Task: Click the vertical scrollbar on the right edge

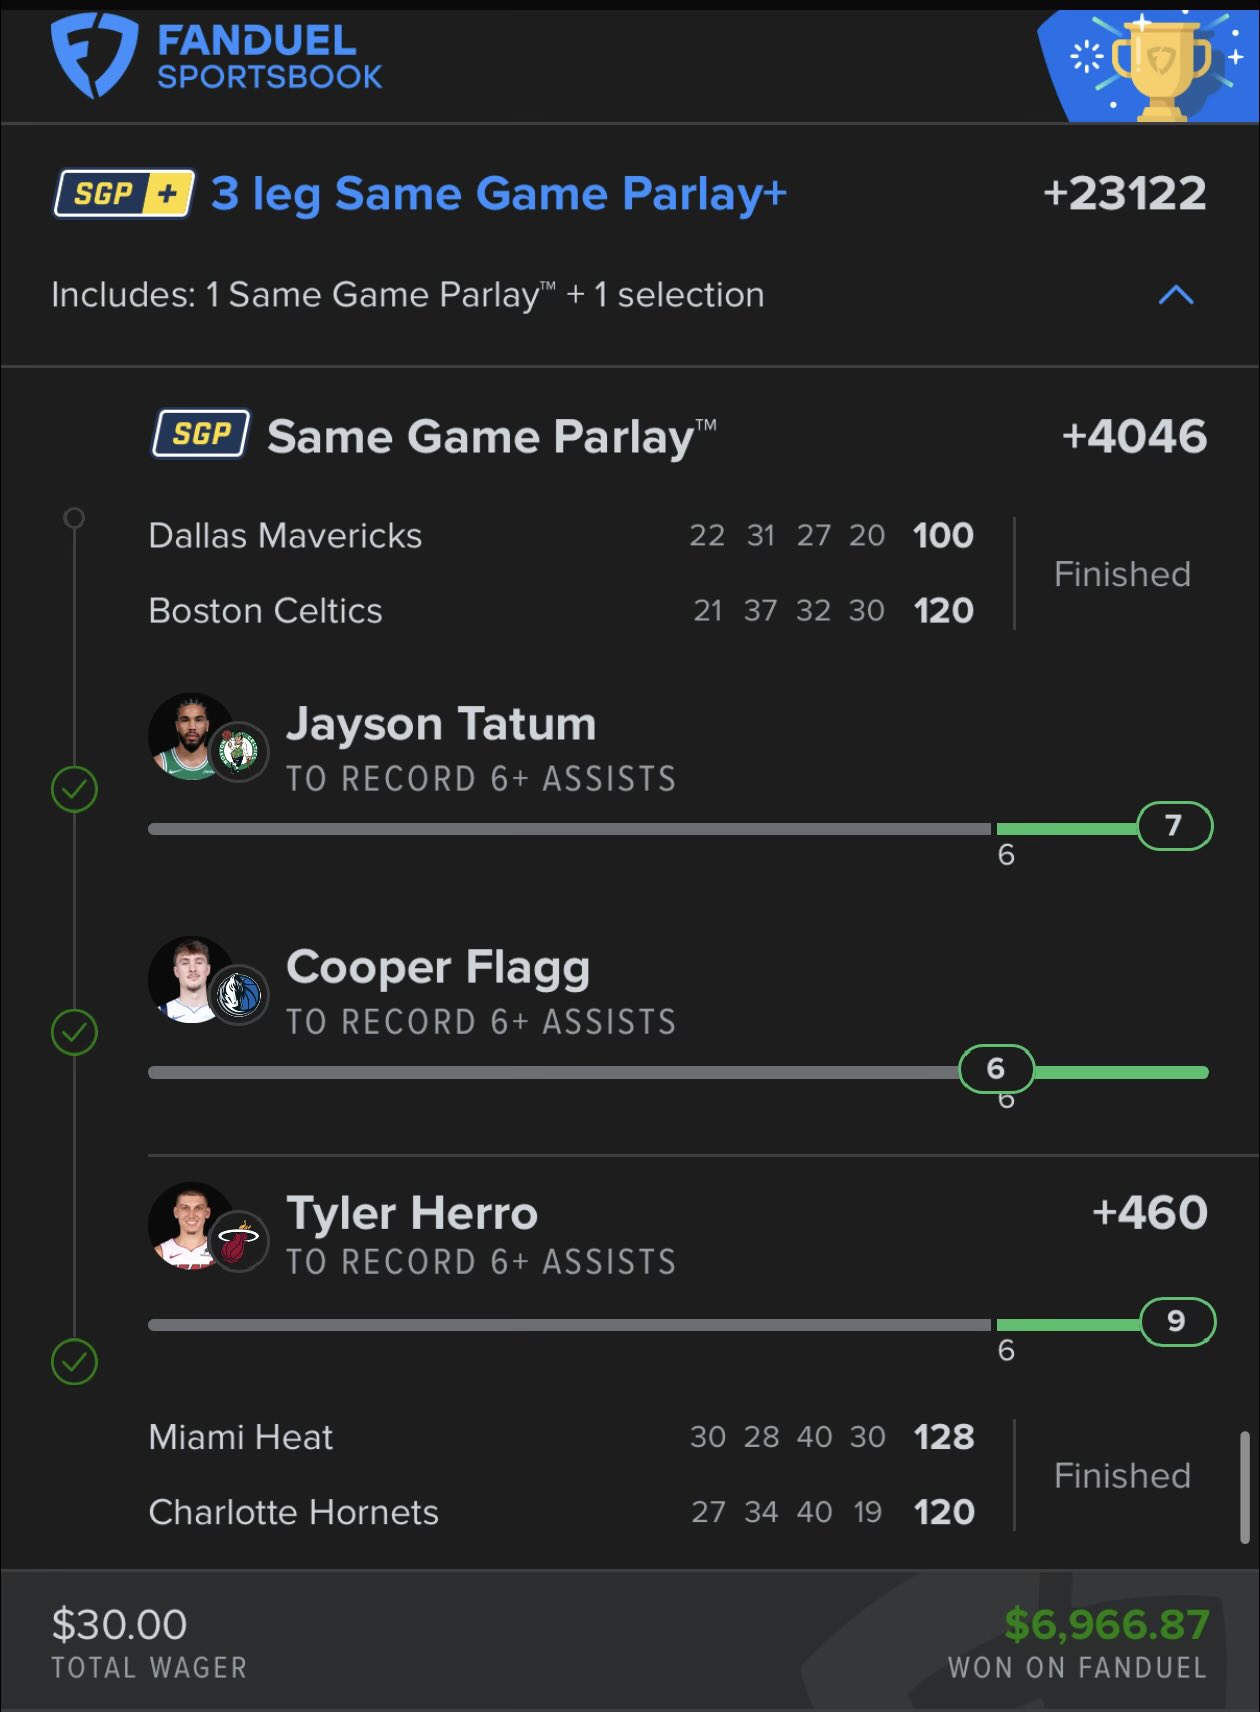Action: tap(1245, 1487)
